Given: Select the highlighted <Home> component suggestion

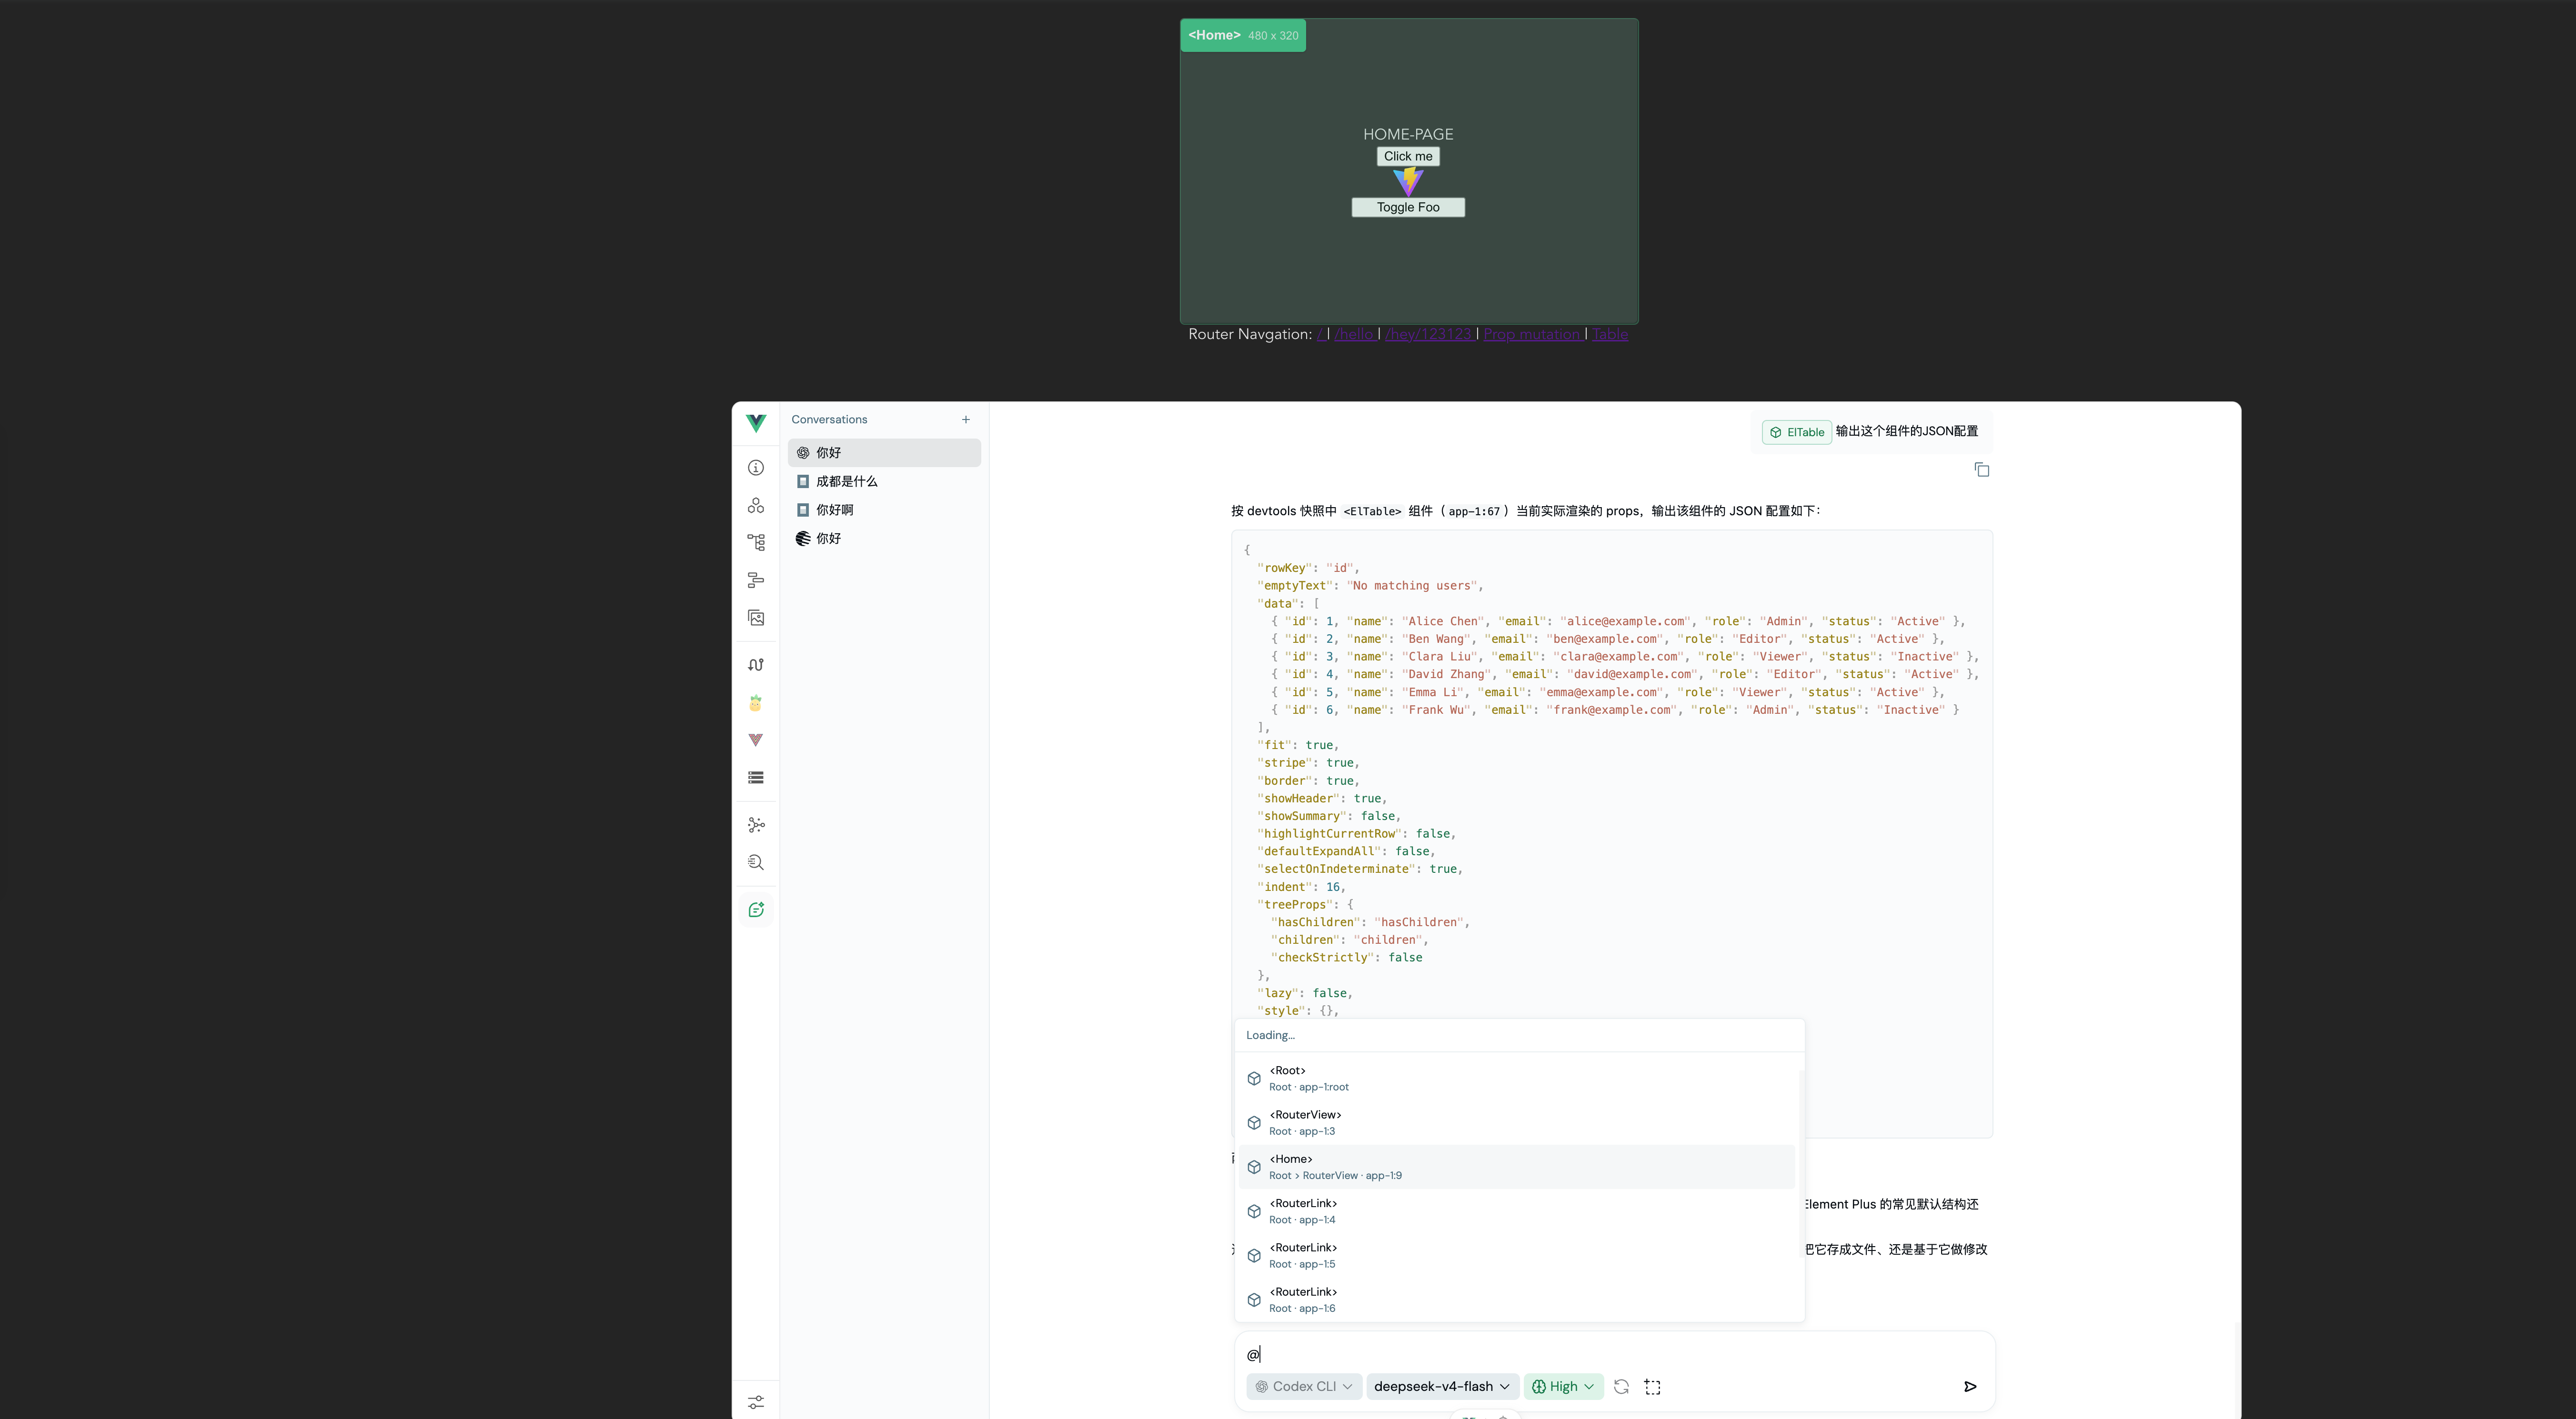Looking at the screenshot, I should [x=1517, y=1167].
